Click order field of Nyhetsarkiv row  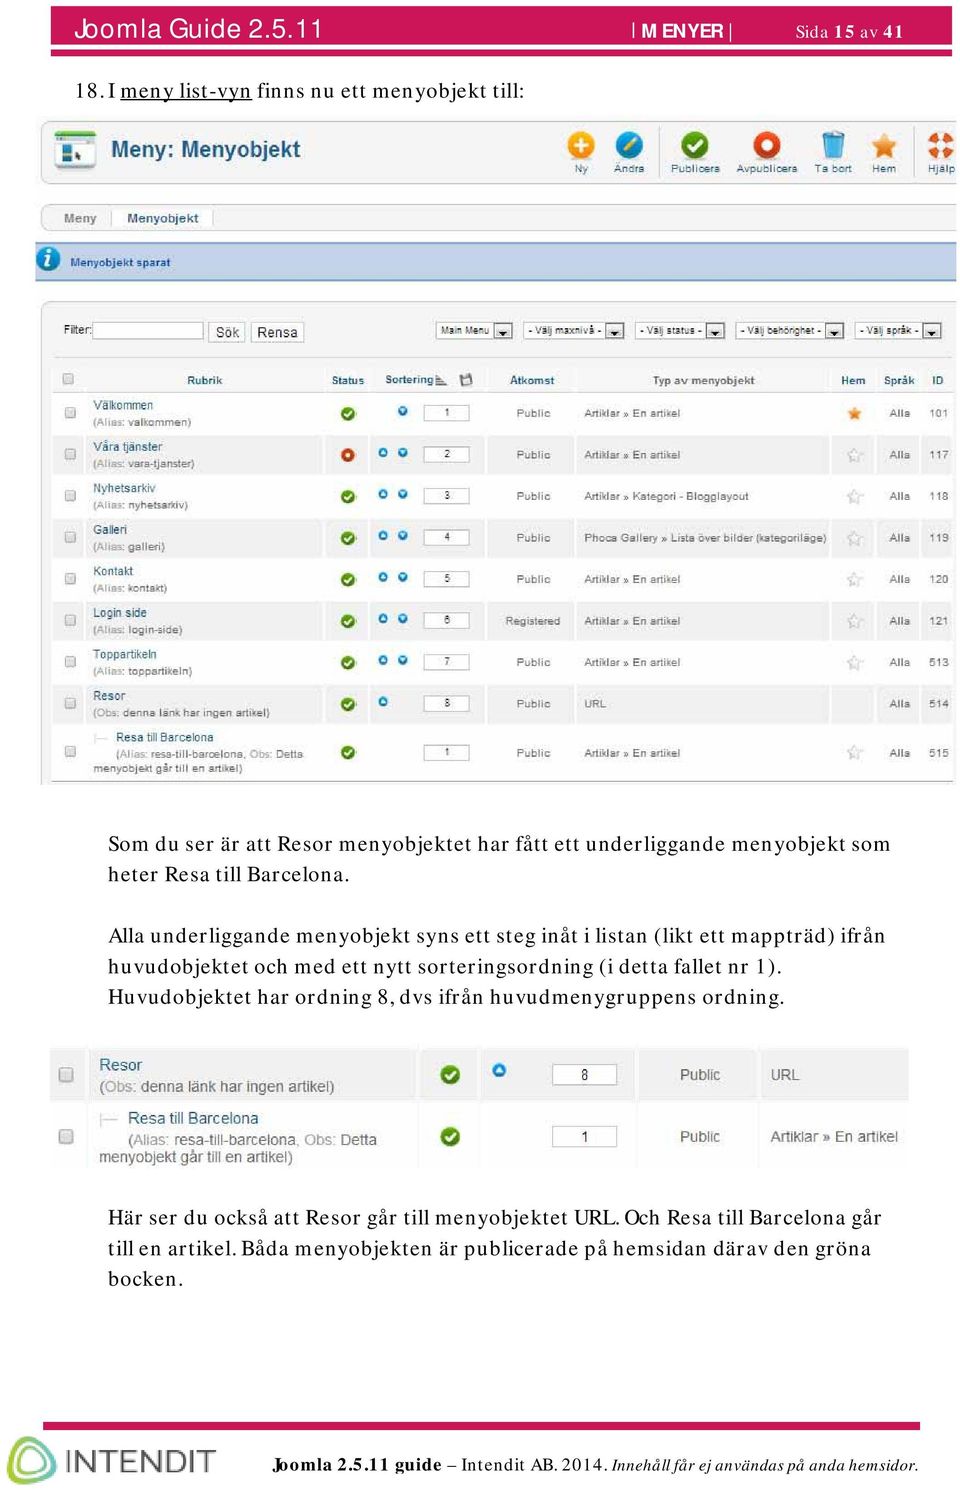click(447, 496)
